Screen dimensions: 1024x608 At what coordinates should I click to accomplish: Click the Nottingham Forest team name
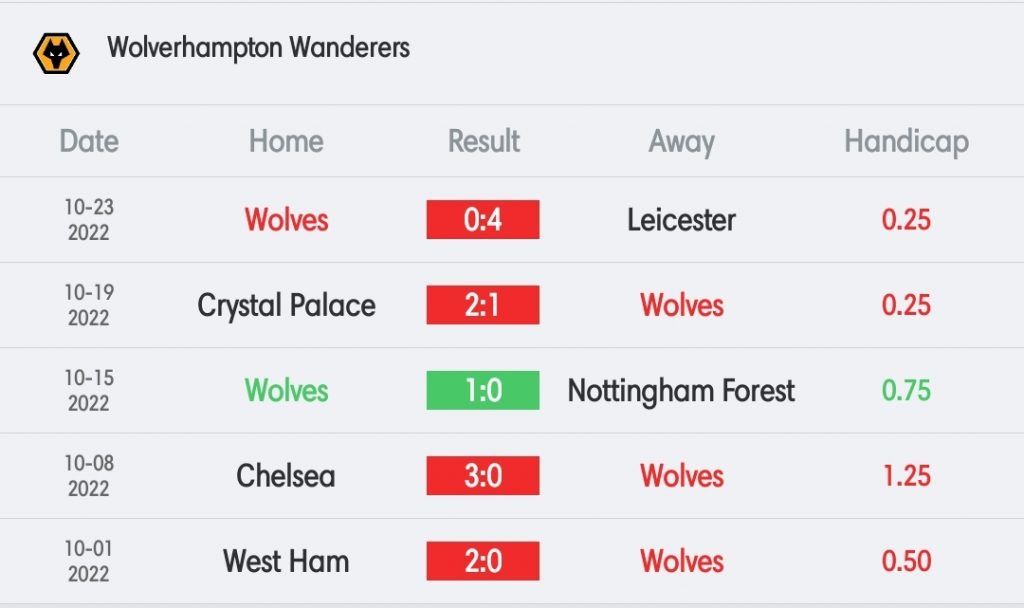point(682,391)
